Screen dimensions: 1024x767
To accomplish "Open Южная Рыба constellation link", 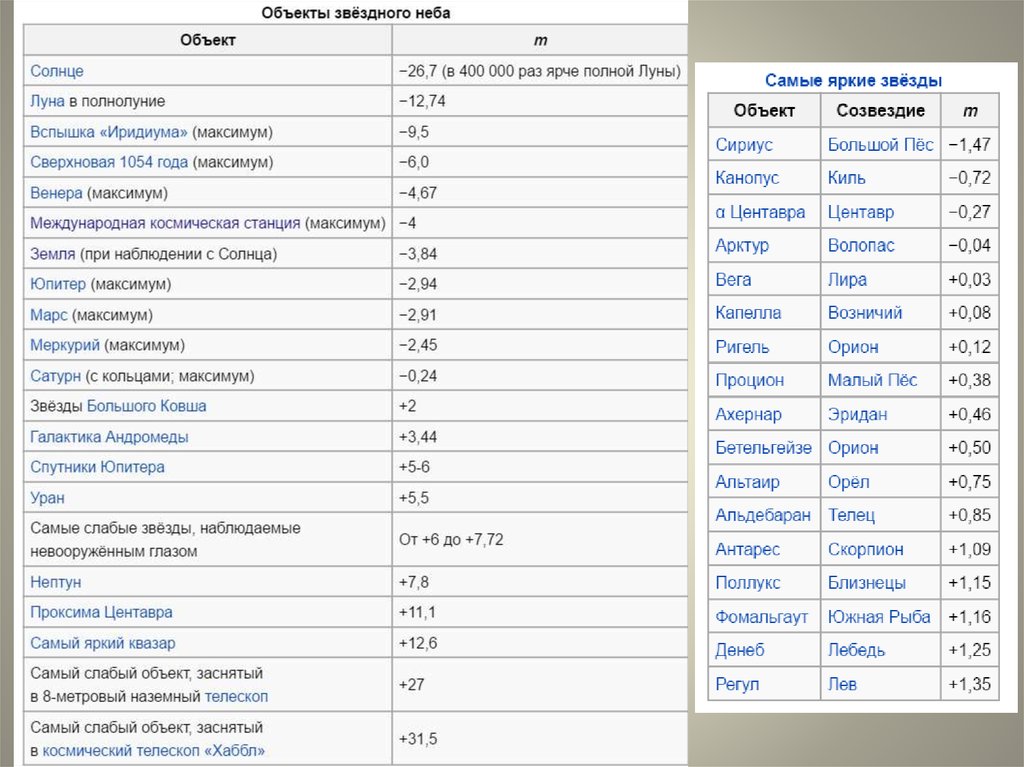I will pos(879,616).
